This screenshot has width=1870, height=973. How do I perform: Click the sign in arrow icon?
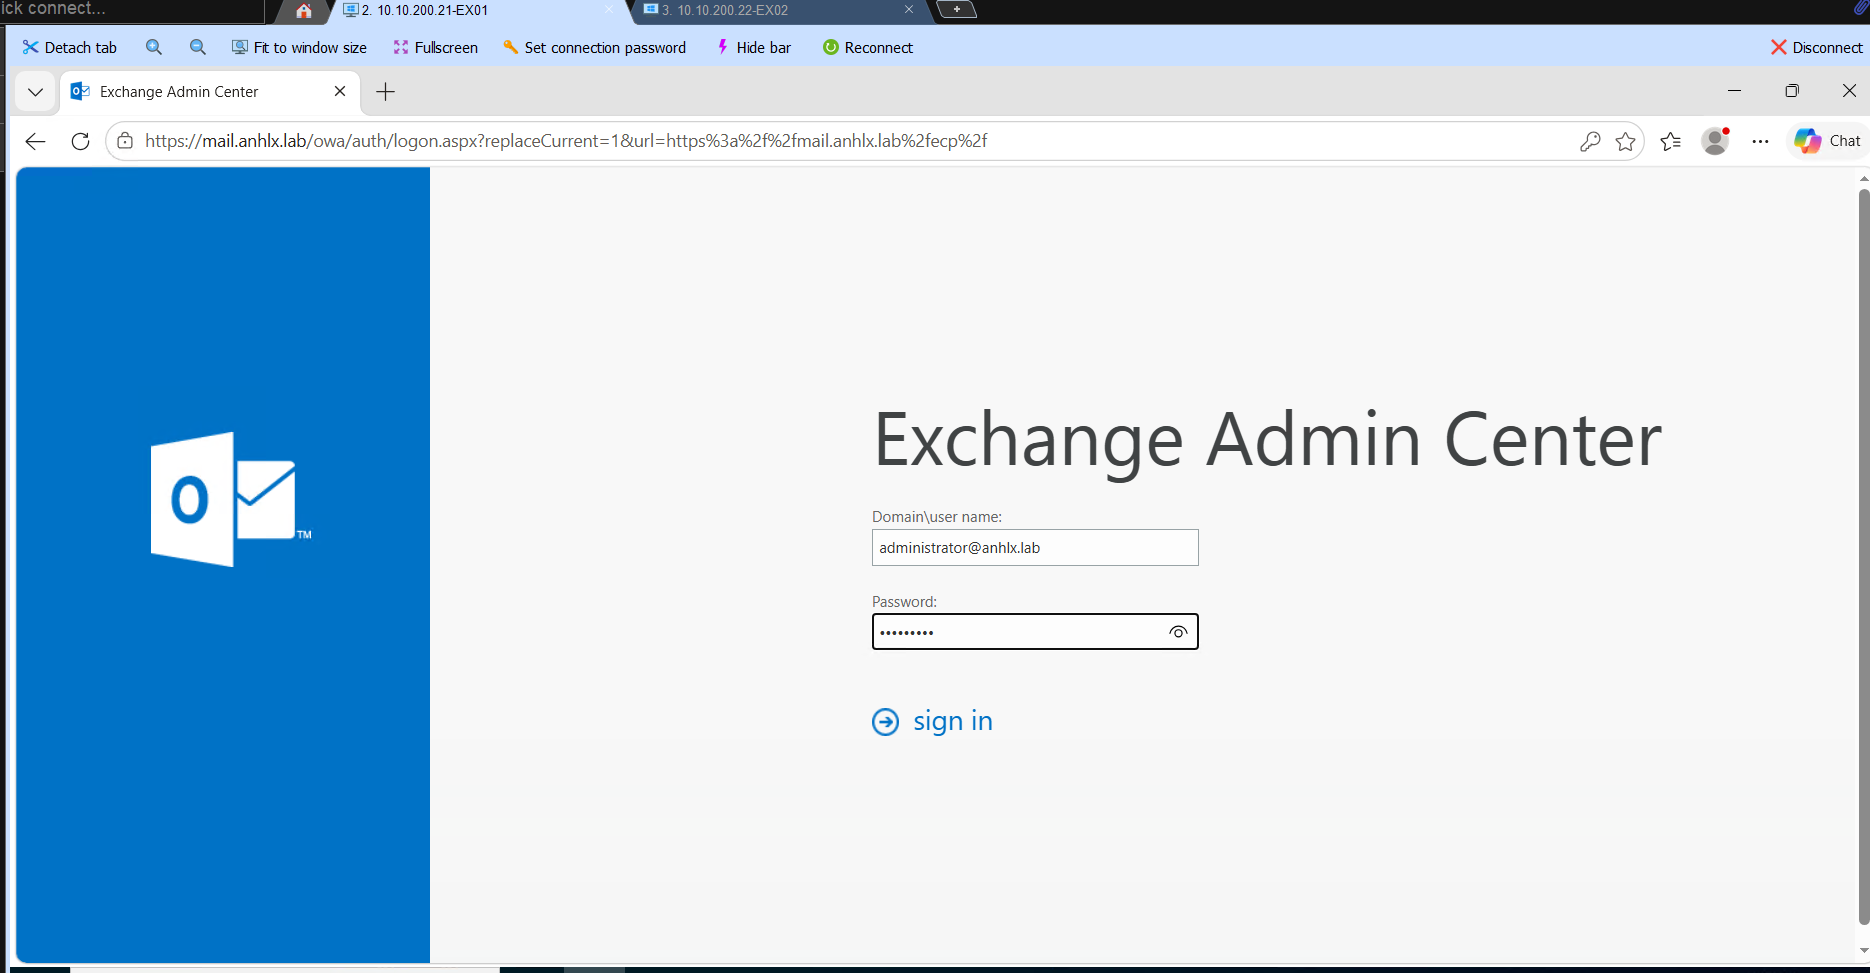pyautogui.click(x=885, y=722)
